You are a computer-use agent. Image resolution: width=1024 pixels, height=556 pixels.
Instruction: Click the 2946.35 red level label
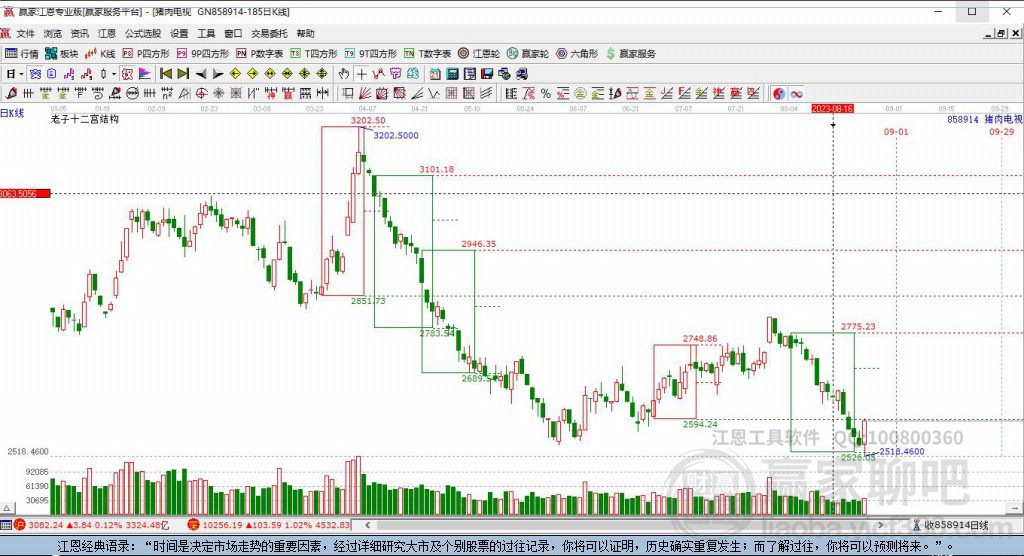479,244
